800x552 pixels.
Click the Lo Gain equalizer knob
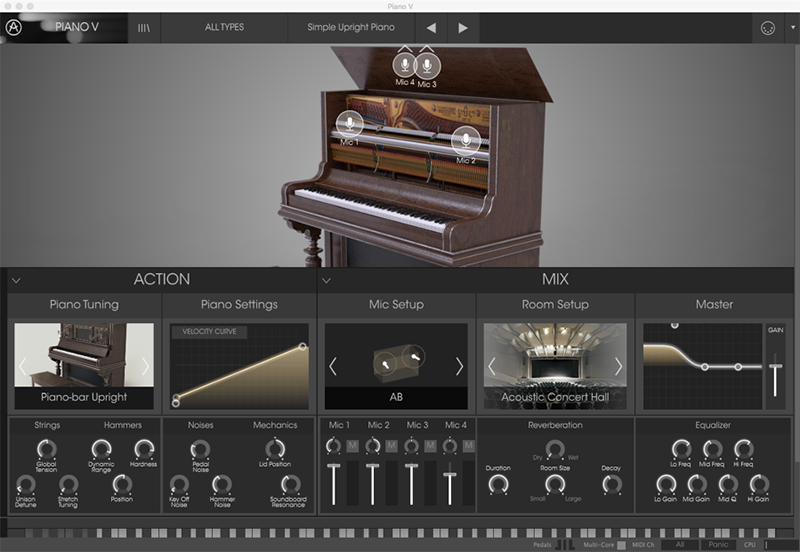pyautogui.click(x=666, y=484)
